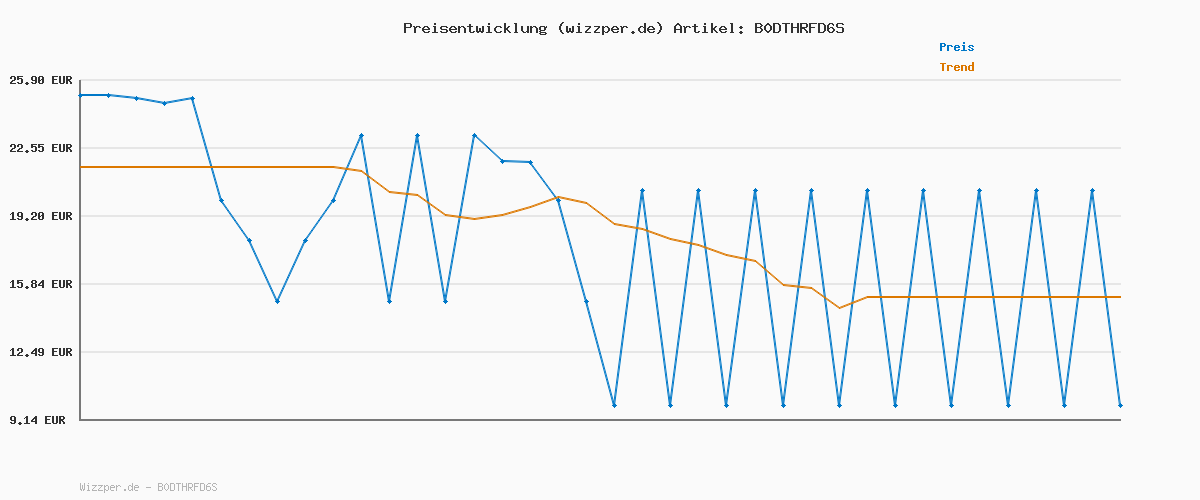The width and height of the screenshot is (1200, 500).
Task: Click the word "Preisentwicklung" in the chart title
Action: click(475, 28)
